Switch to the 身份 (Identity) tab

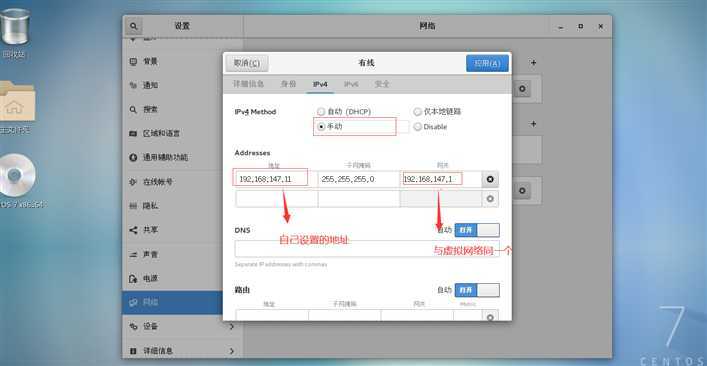(x=288, y=84)
